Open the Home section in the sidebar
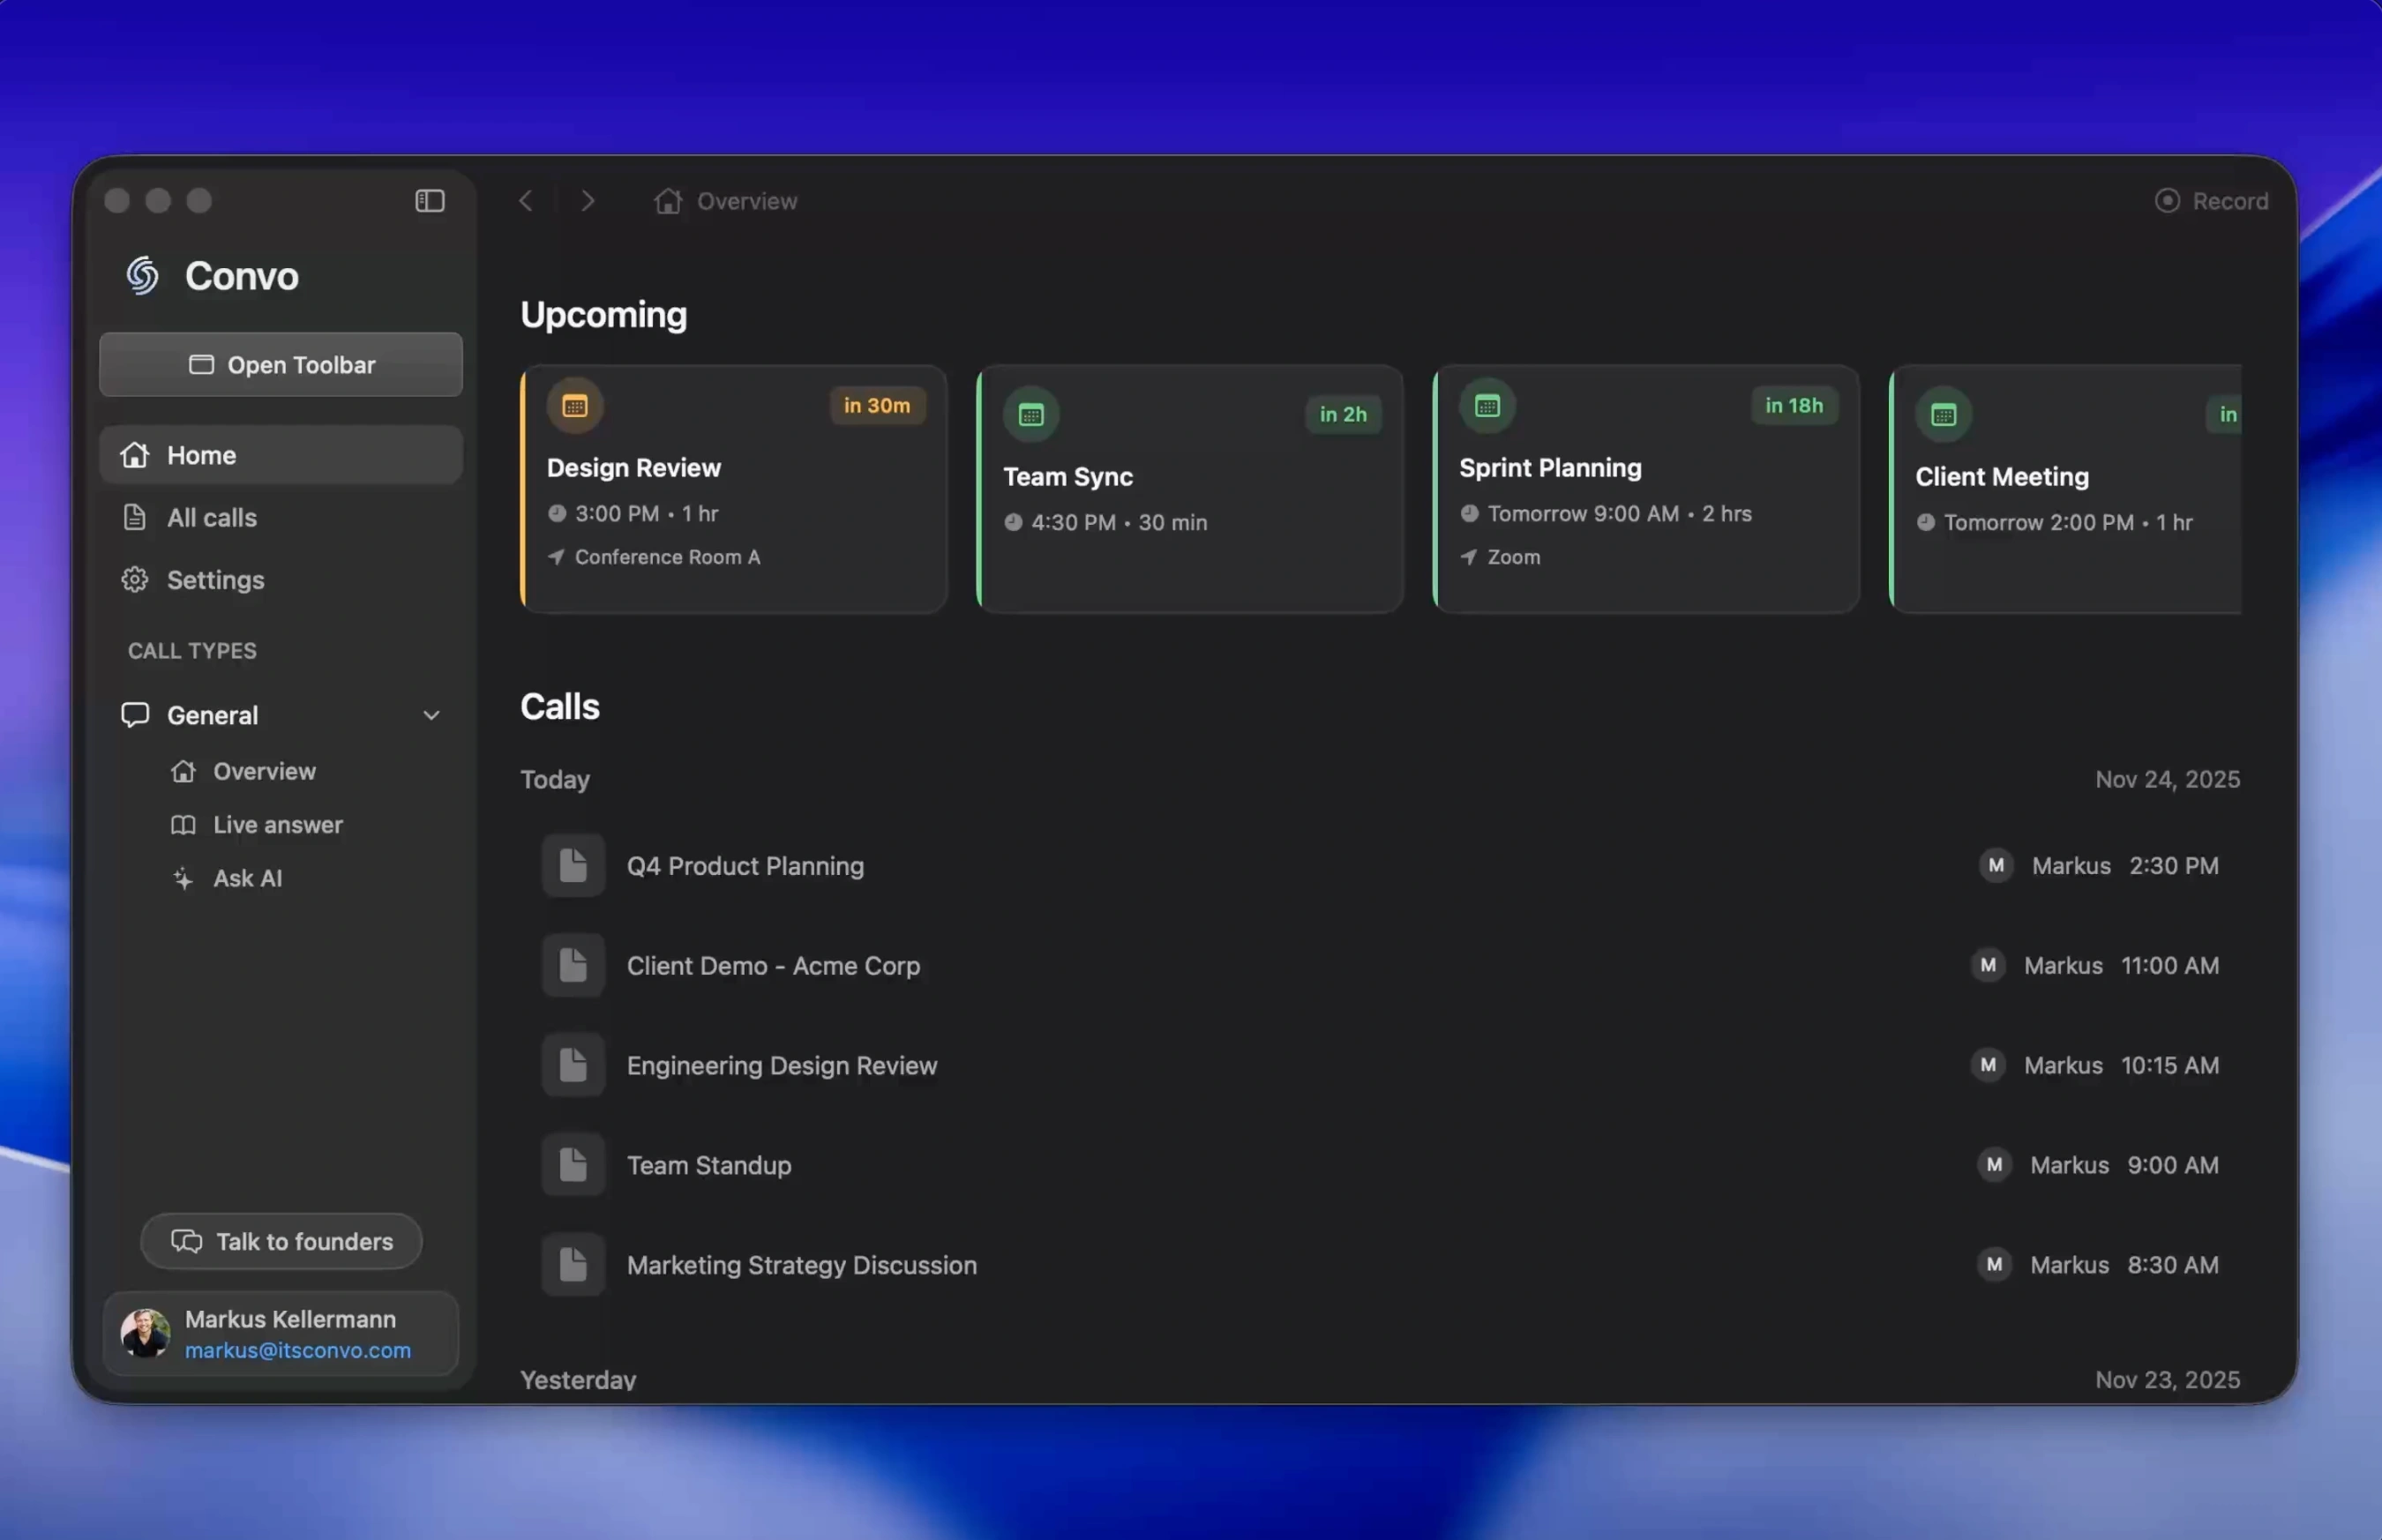Screen dimensions: 2382x1540 click(200, 454)
